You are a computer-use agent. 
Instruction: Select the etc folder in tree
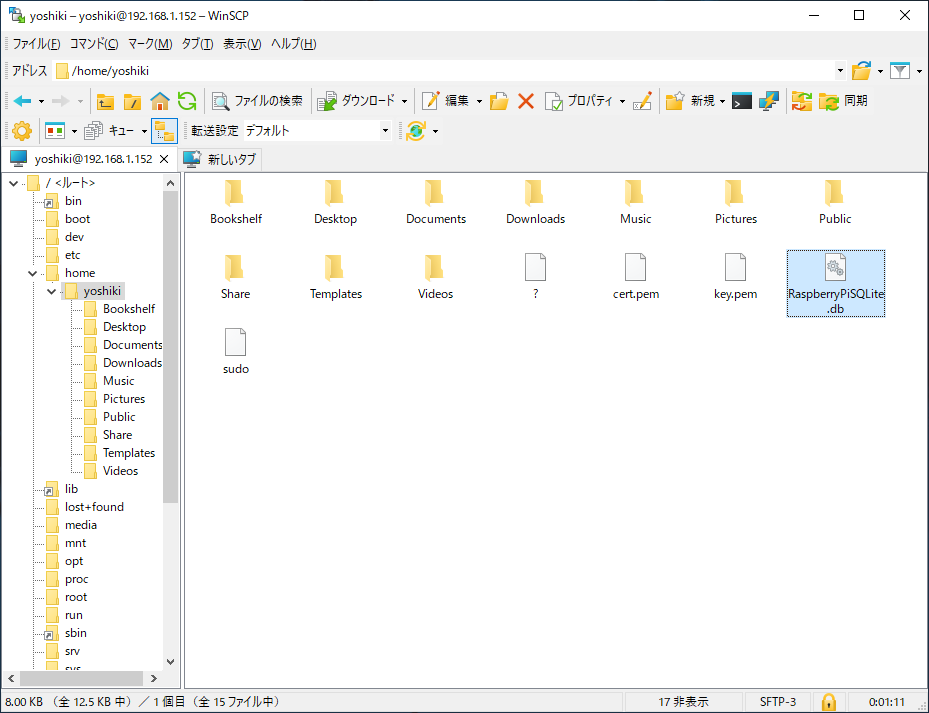pyautogui.click(x=72, y=255)
